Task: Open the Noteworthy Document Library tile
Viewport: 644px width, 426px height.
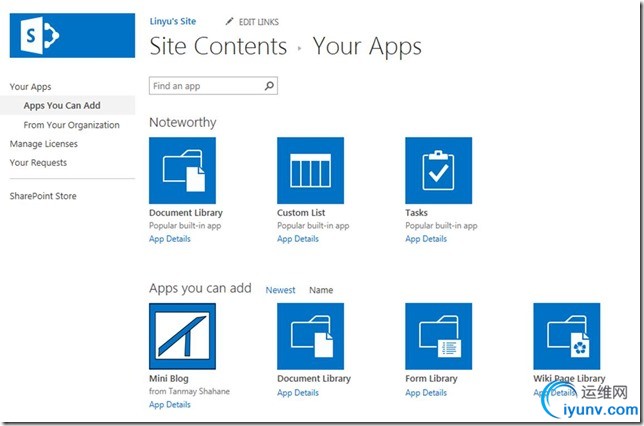Action: [182, 170]
